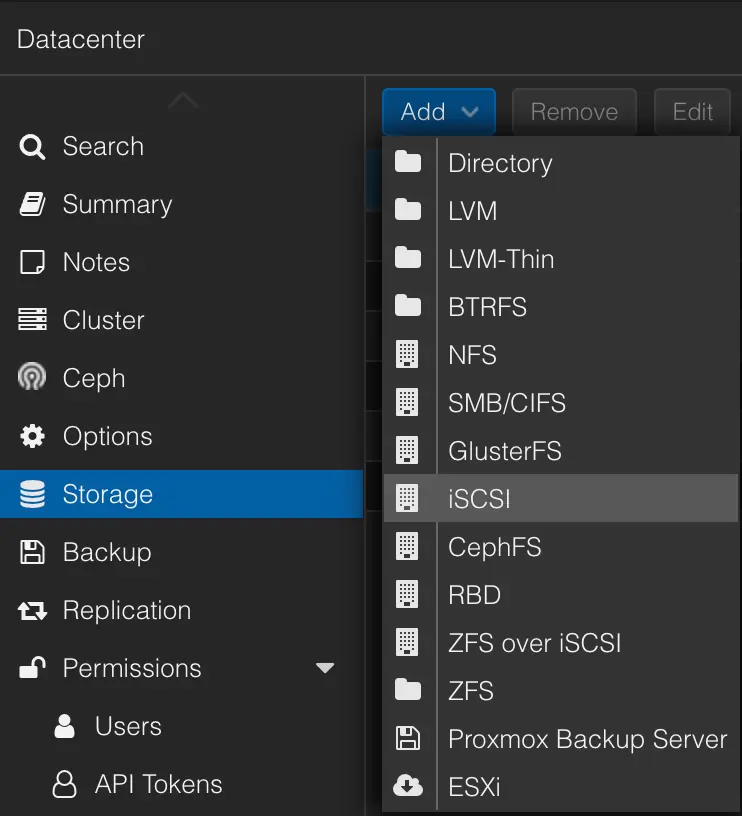Click the Edit button

point(692,112)
